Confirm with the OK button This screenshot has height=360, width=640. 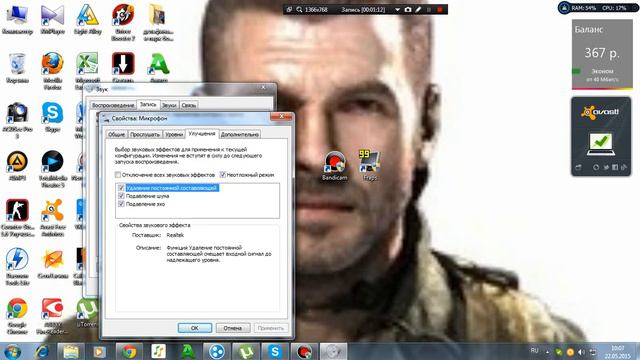point(195,328)
